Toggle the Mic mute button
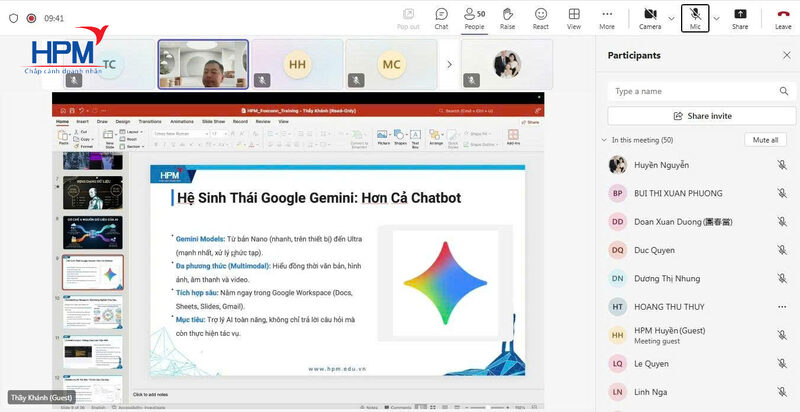 (x=695, y=18)
